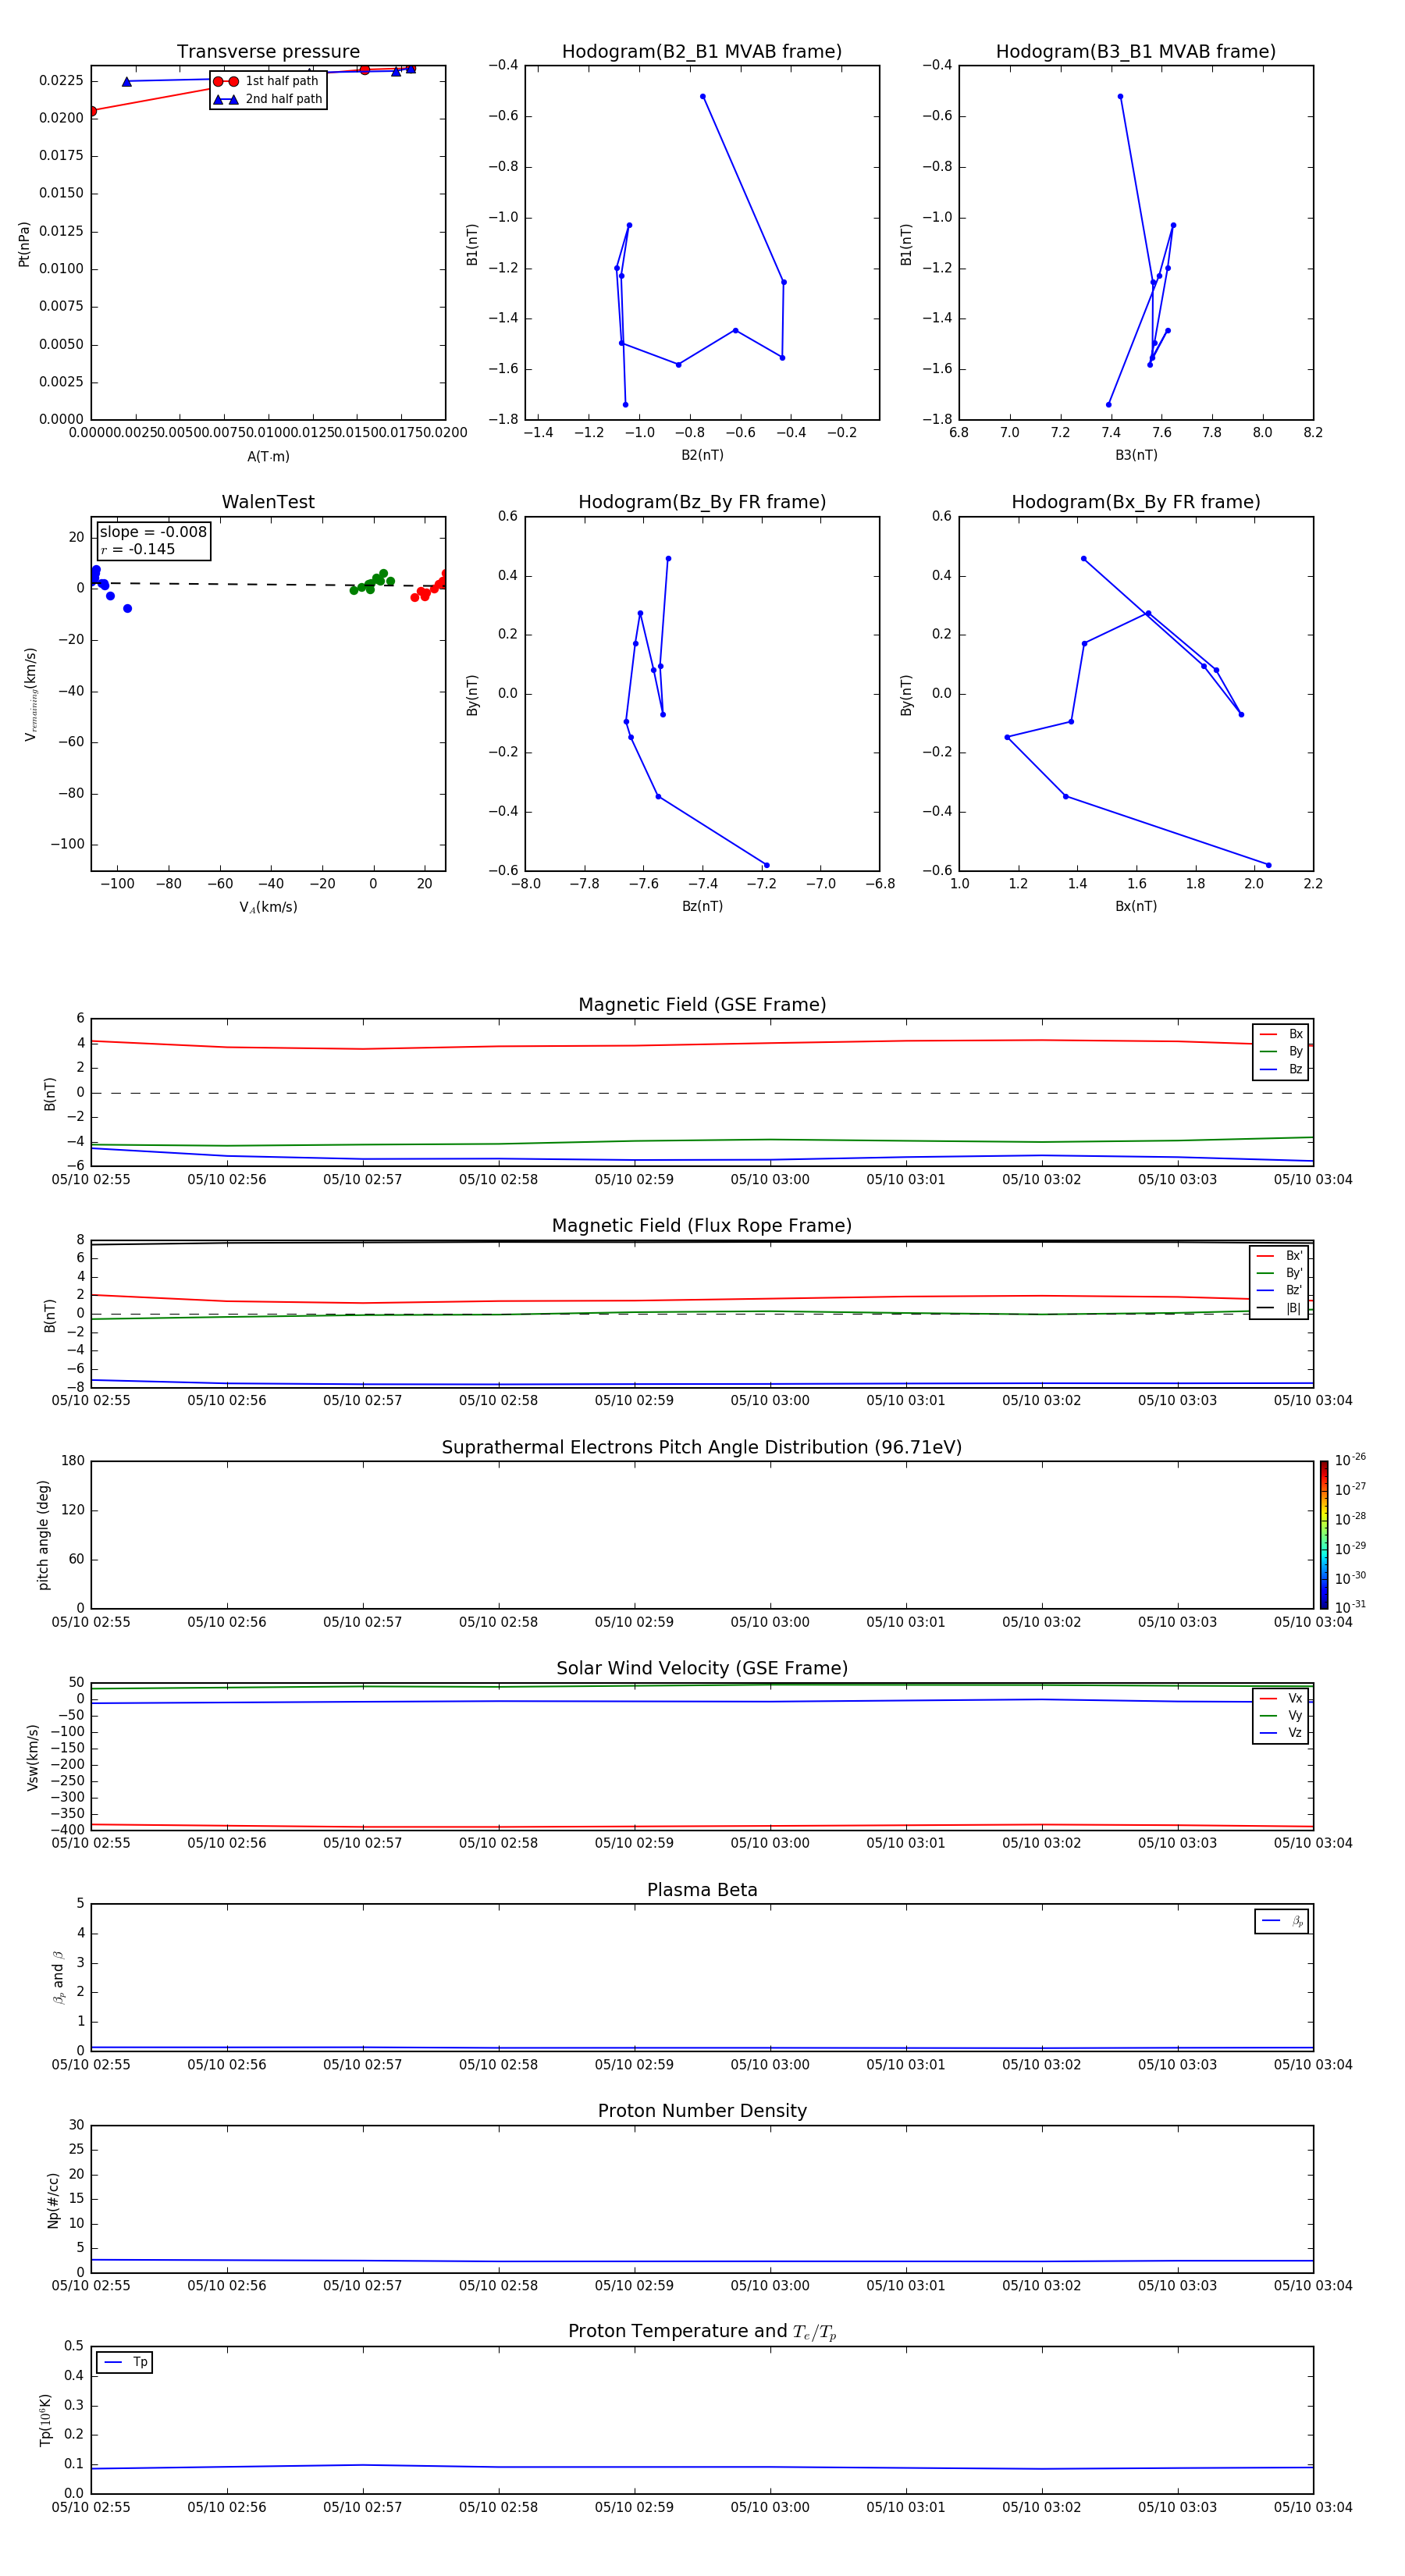
Task: Click the Bx' legend entry in flux rope panel
Action: [x=1279, y=1256]
